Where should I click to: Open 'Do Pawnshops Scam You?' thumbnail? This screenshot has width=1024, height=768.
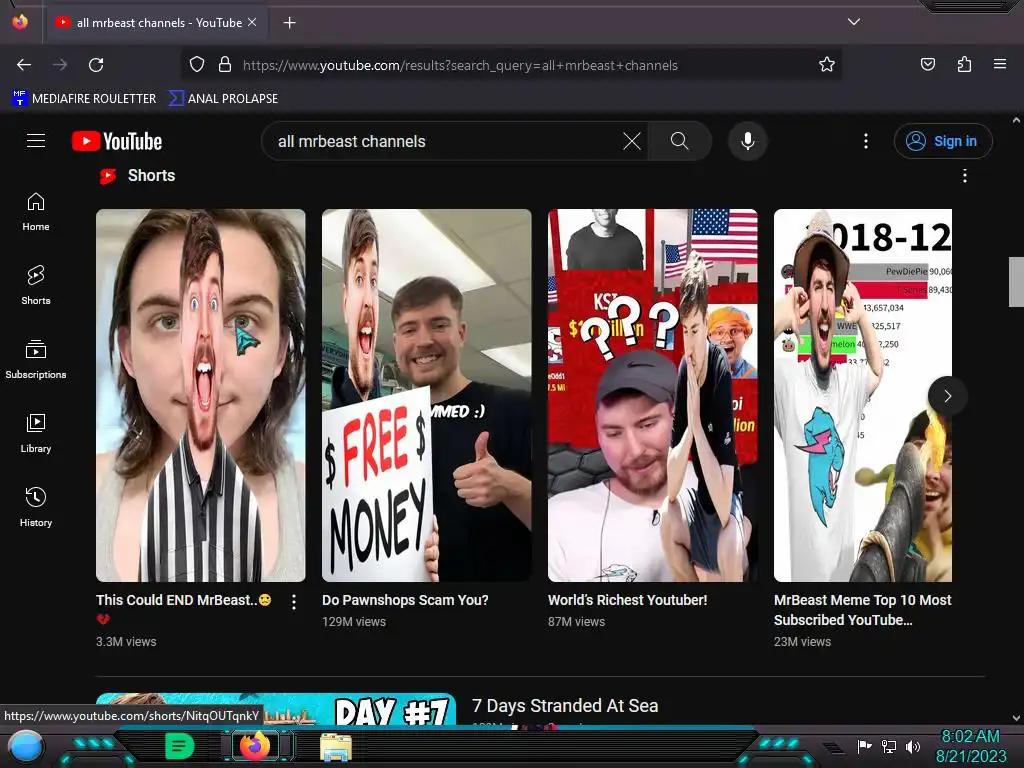click(426, 395)
